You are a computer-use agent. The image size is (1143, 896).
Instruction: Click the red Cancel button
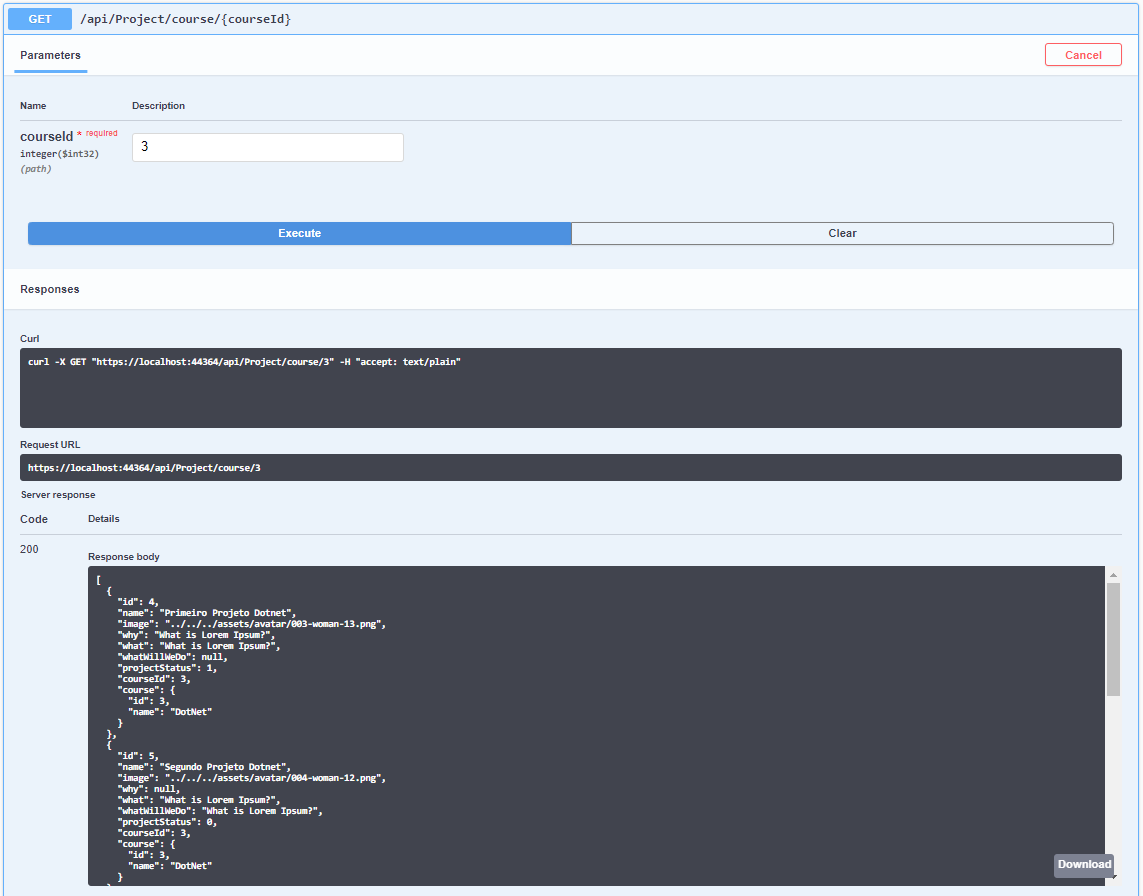(1082, 55)
